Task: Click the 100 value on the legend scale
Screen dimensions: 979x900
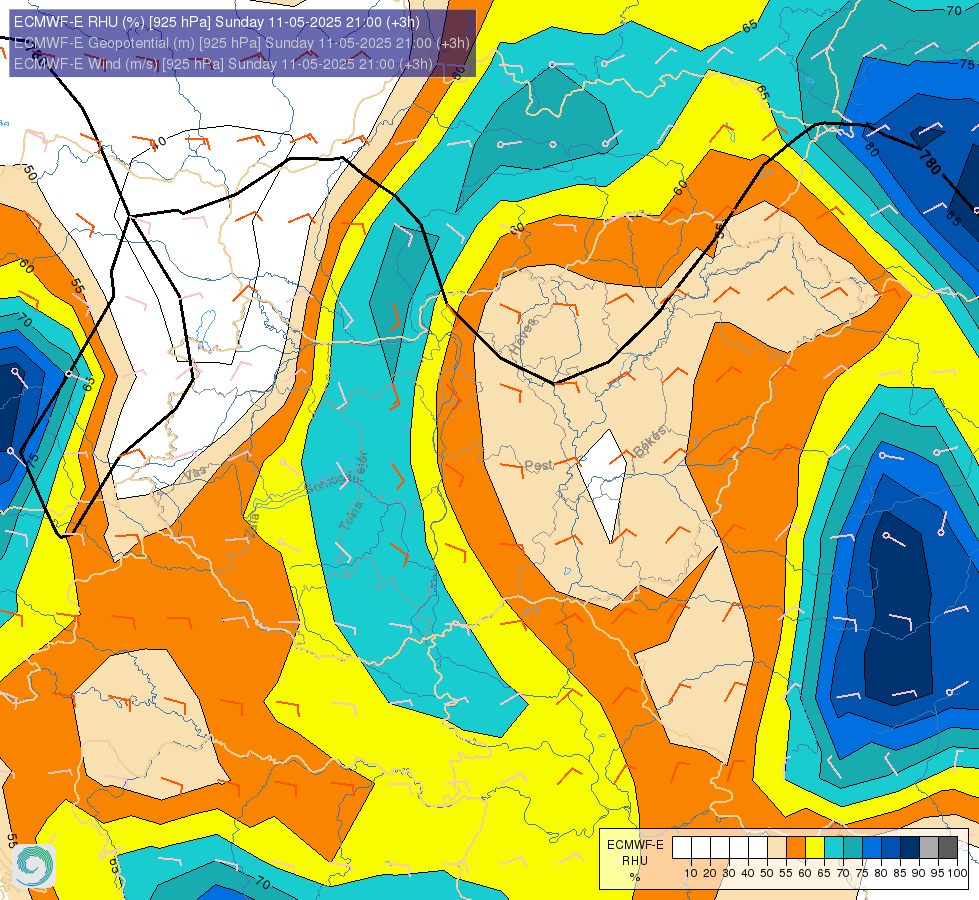Action: (957, 873)
